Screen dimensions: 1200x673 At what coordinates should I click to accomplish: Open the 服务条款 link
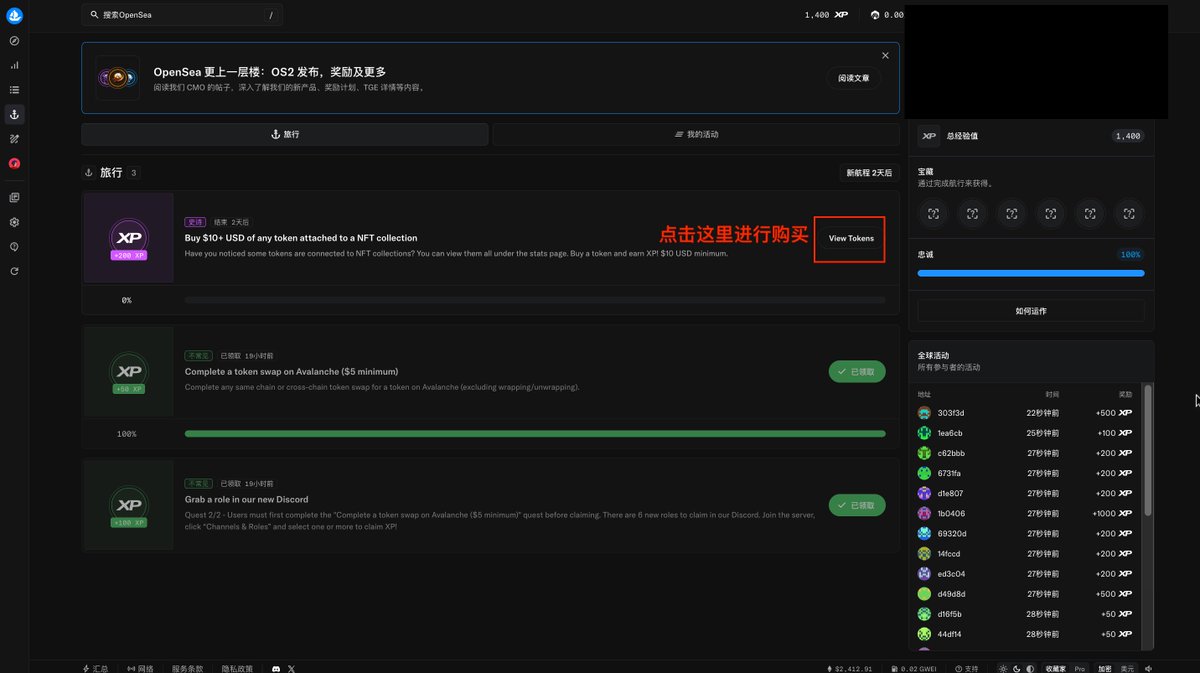click(x=187, y=668)
